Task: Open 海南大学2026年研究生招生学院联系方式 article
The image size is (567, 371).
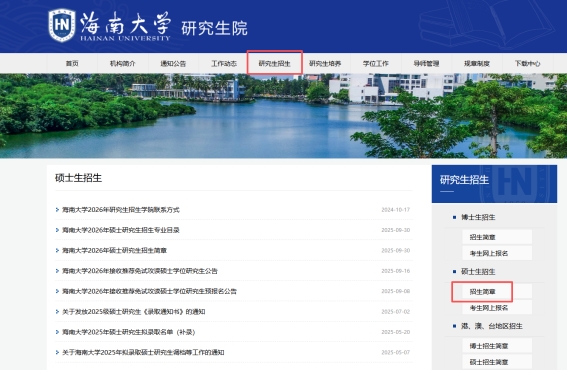Action: click(x=121, y=210)
